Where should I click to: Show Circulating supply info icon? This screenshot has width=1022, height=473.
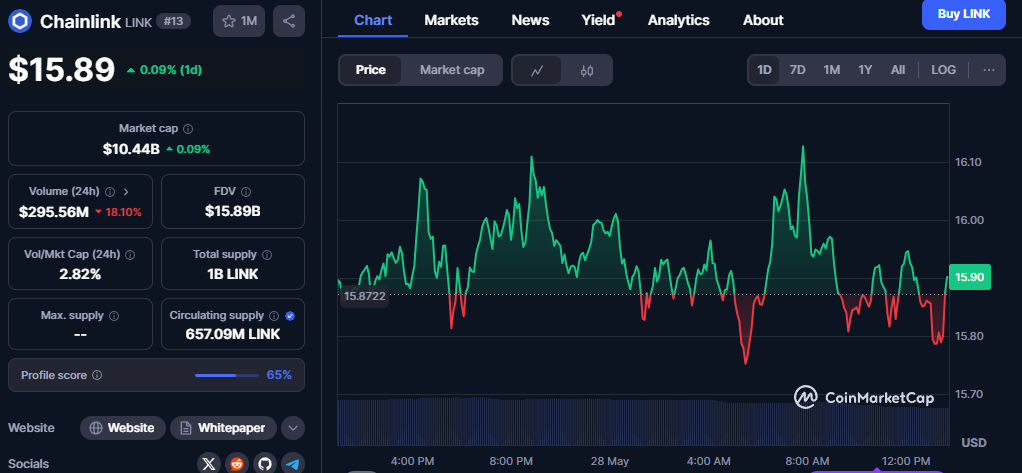274,316
